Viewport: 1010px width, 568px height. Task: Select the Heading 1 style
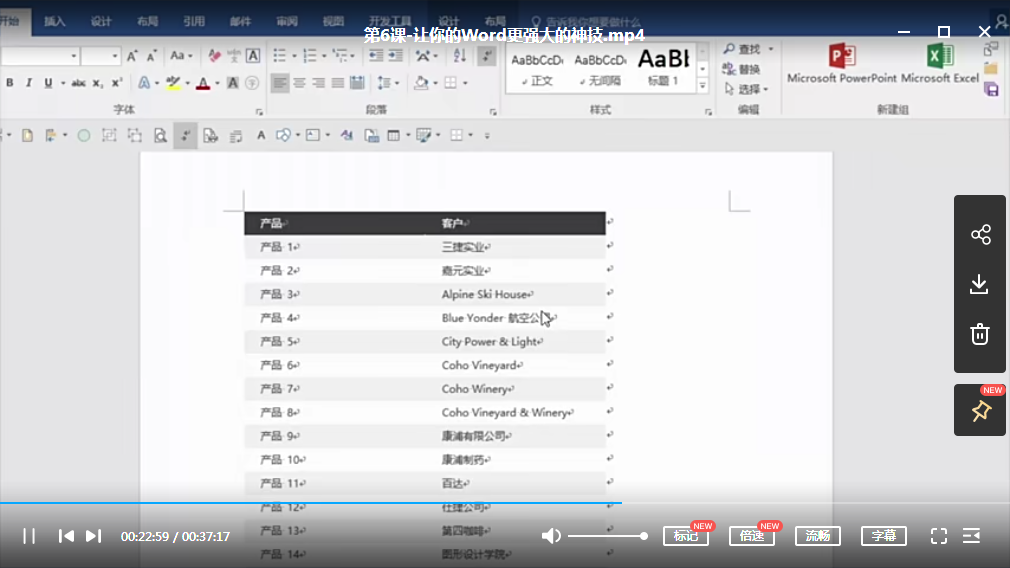pos(663,70)
